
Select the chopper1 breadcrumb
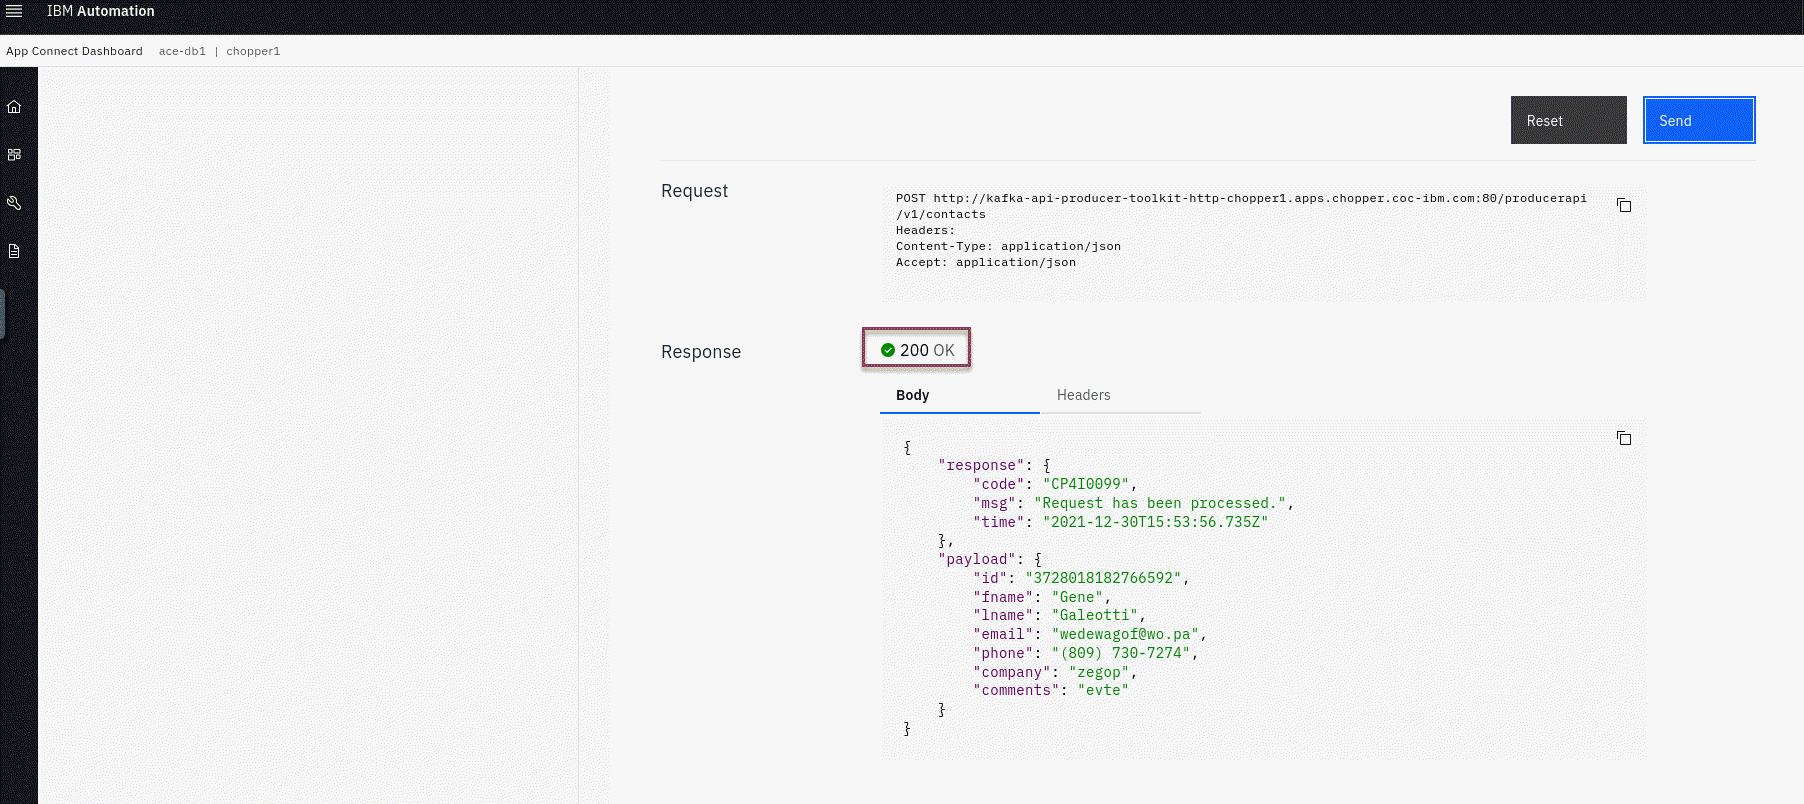[x=253, y=51]
